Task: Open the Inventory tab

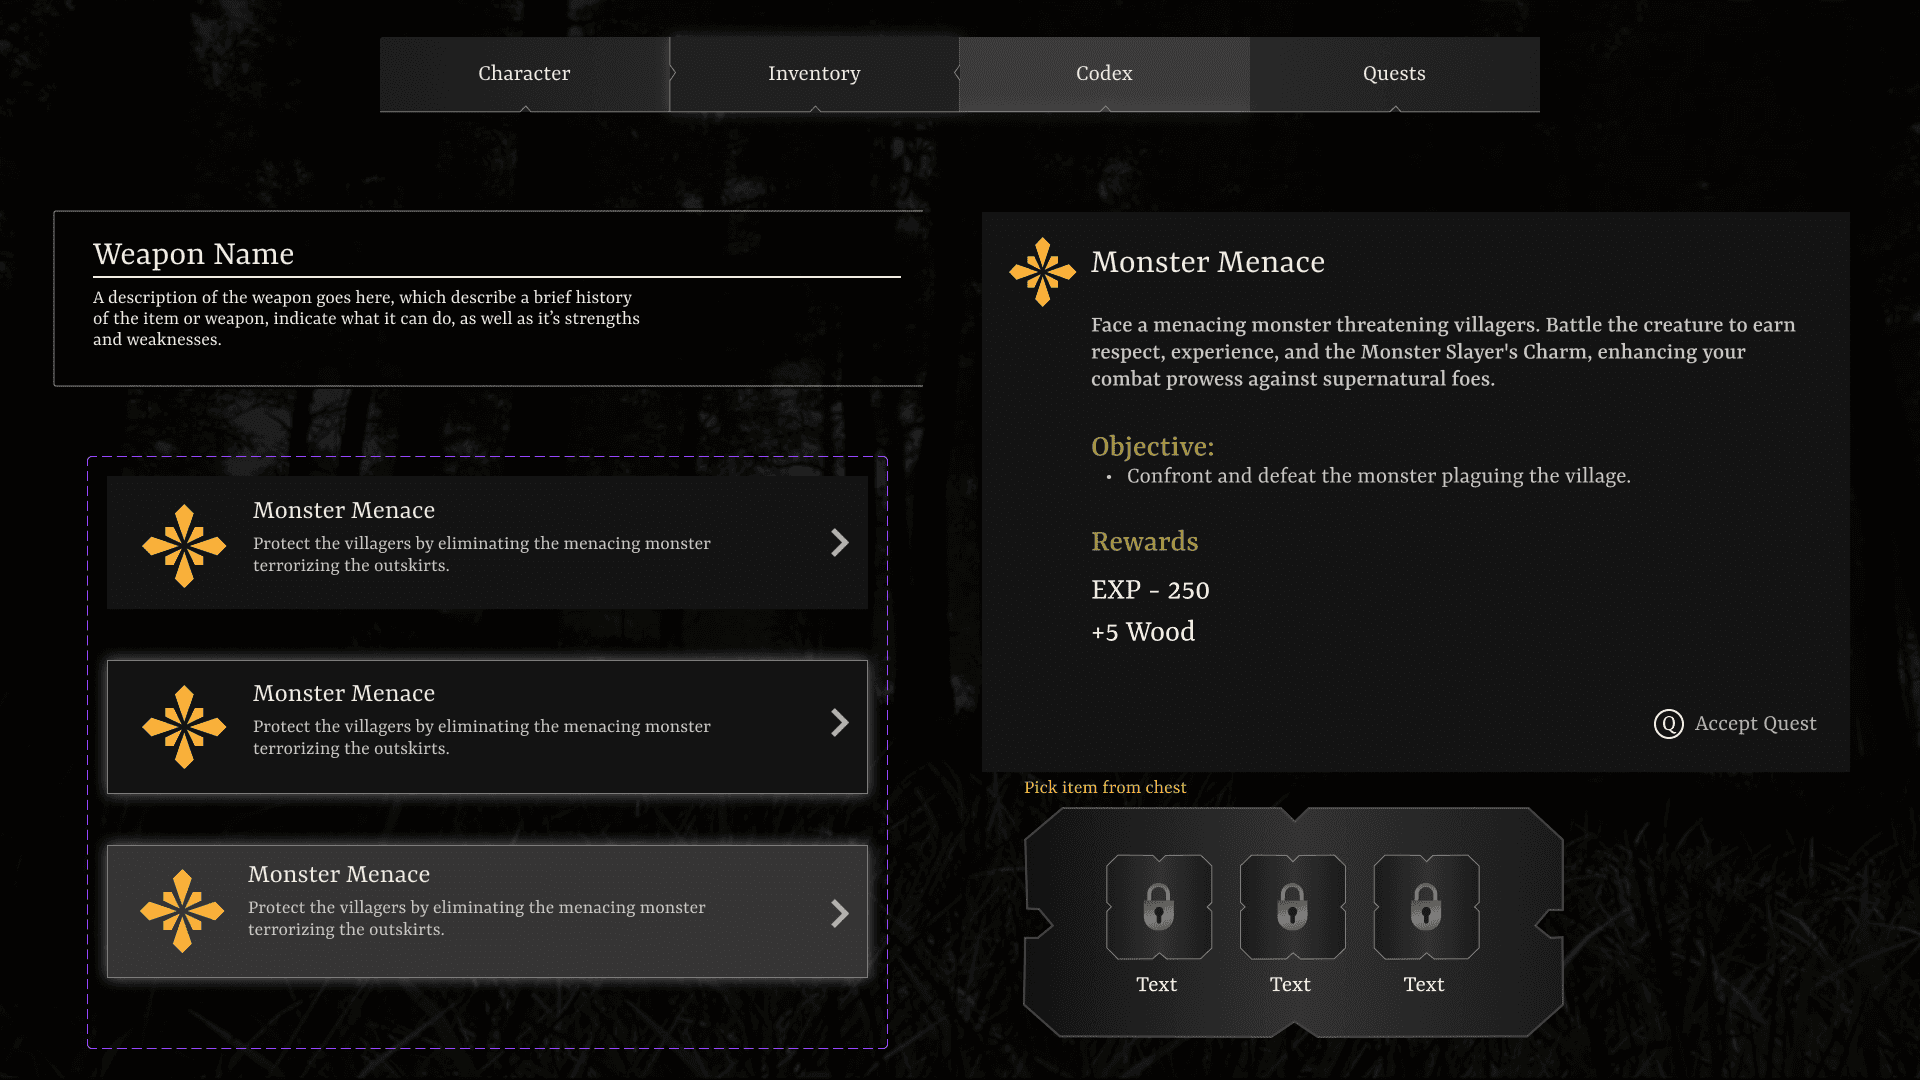Action: point(814,74)
